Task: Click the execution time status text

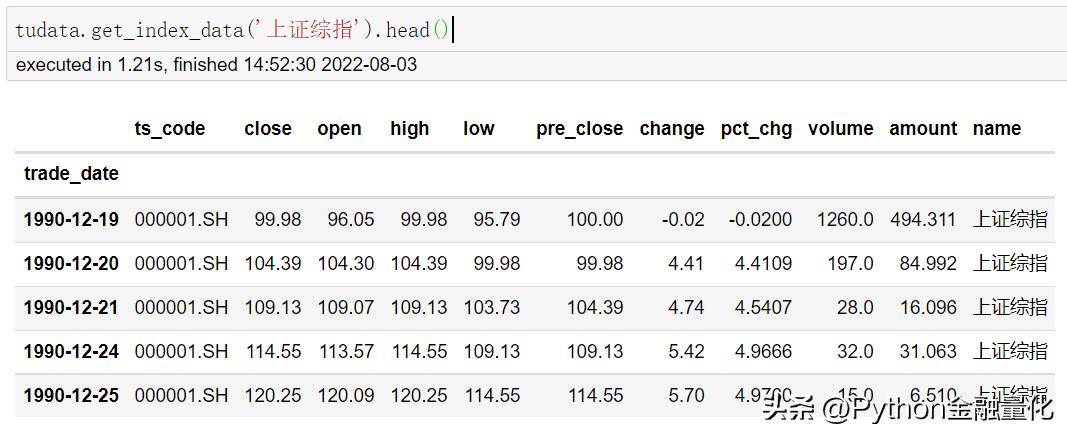Action: [216, 65]
